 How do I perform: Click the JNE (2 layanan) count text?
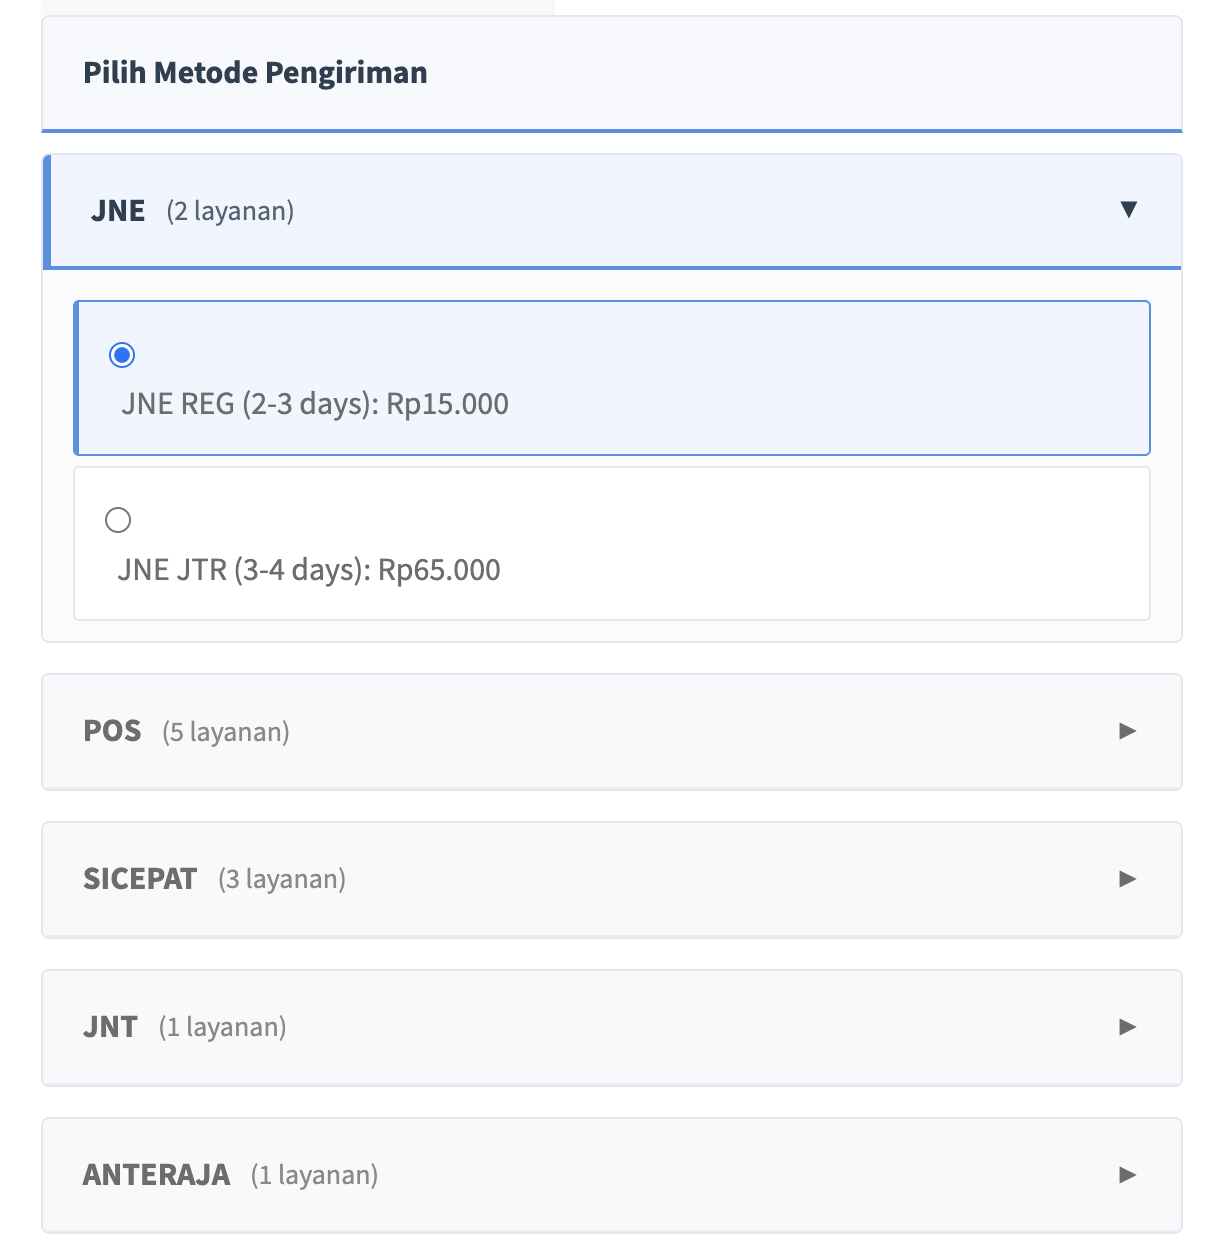(230, 211)
